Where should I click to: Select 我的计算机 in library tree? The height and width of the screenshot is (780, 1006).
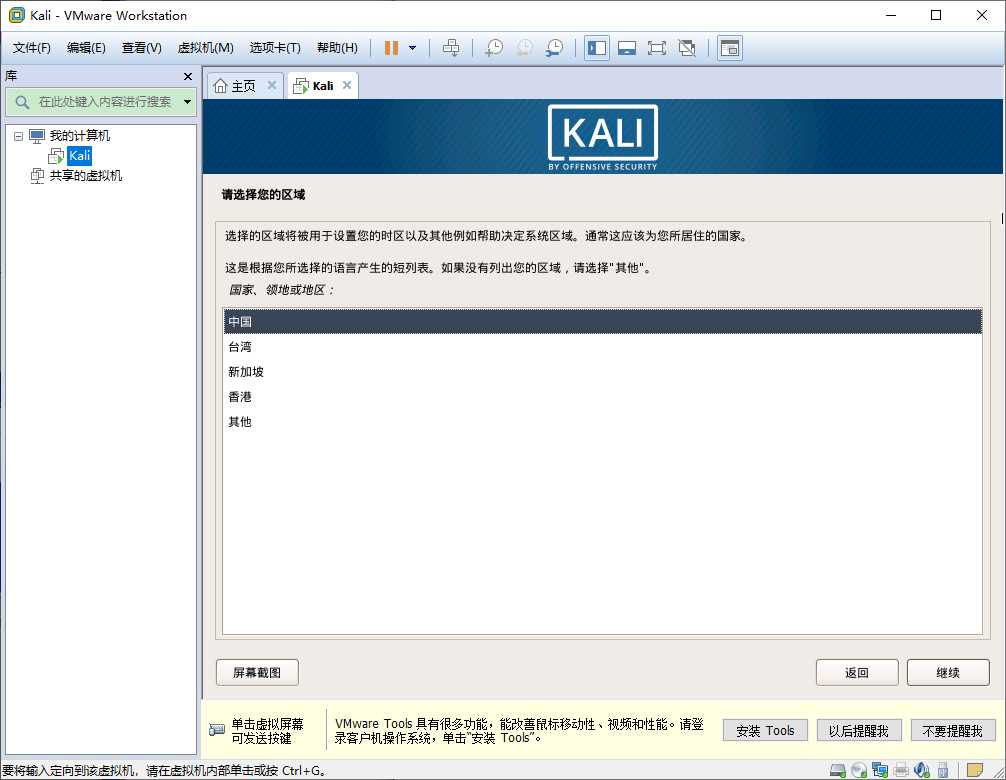(x=80, y=136)
